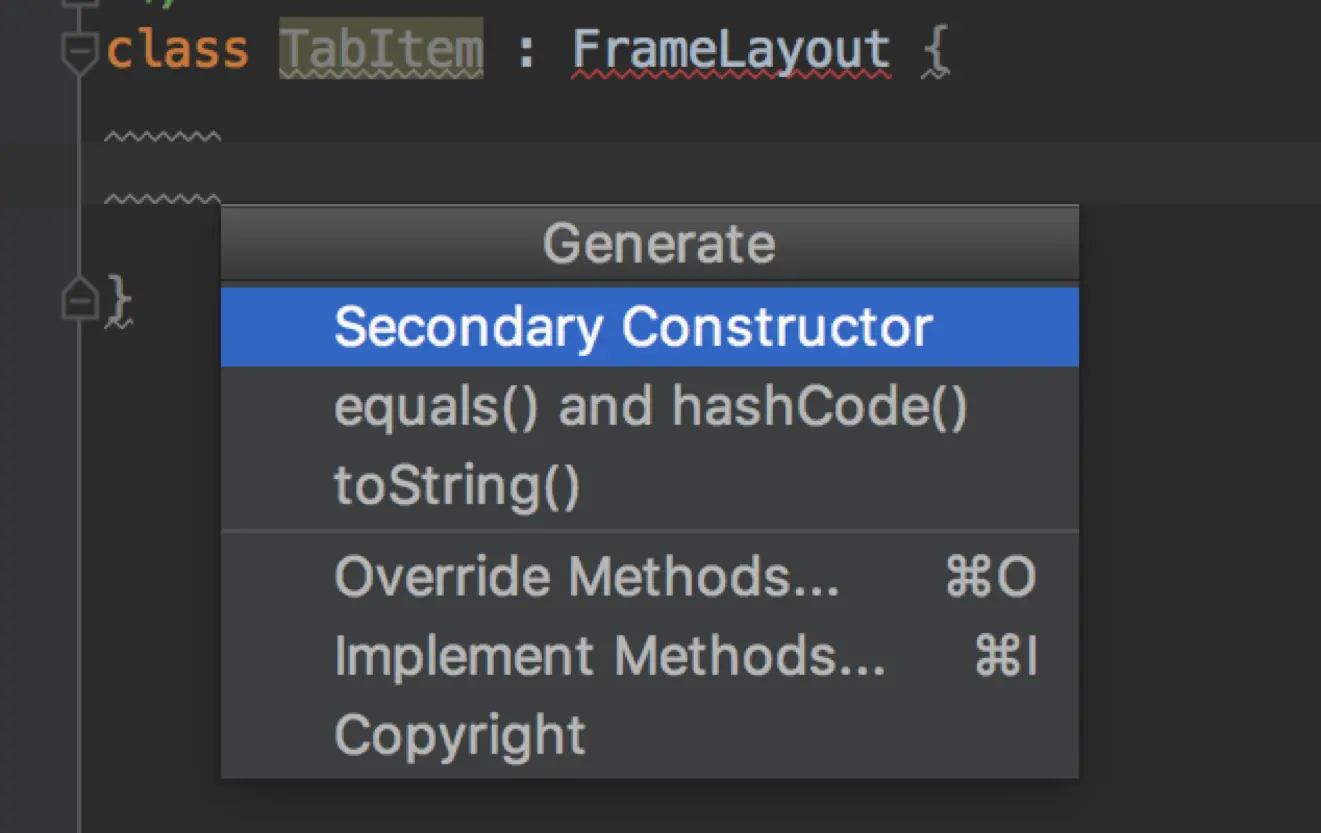
Task: Click the closing curly brace of the class
Action: click(x=119, y=297)
